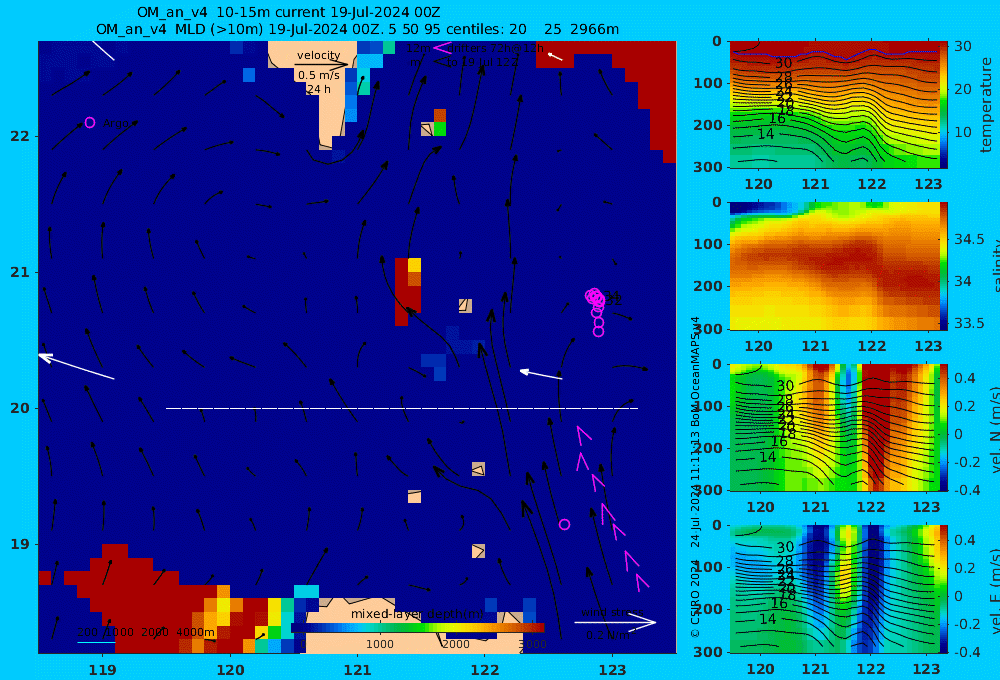1000x680 pixels.
Task: Click the 'drifters 72h@12h' legend text
Action: 495,48
